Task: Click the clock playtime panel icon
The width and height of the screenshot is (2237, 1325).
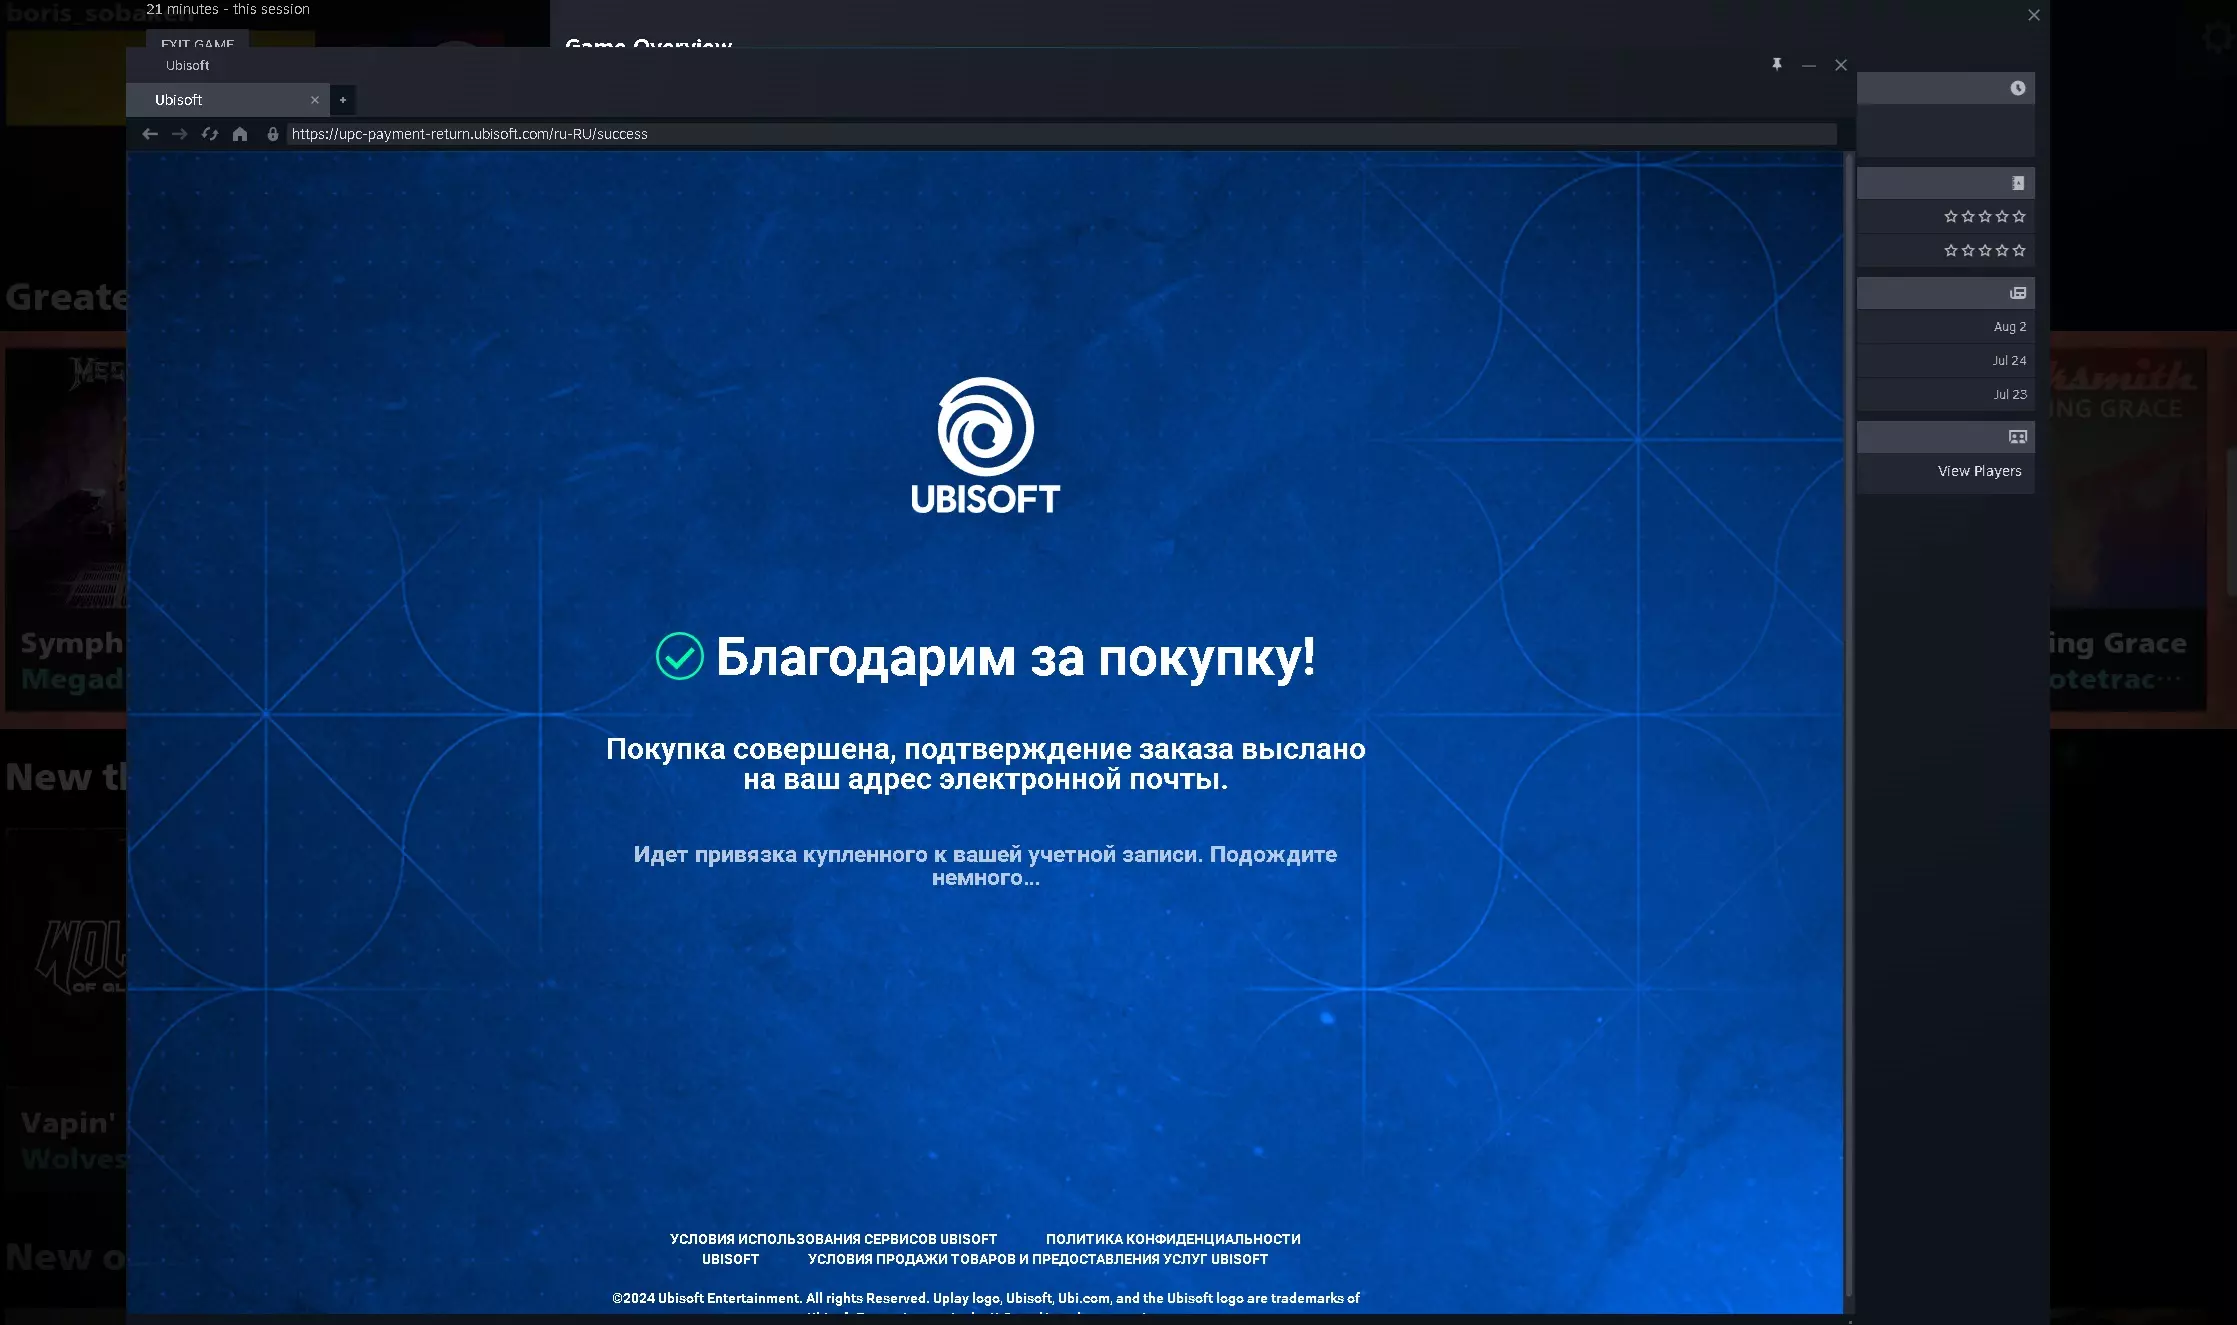Action: (2018, 88)
